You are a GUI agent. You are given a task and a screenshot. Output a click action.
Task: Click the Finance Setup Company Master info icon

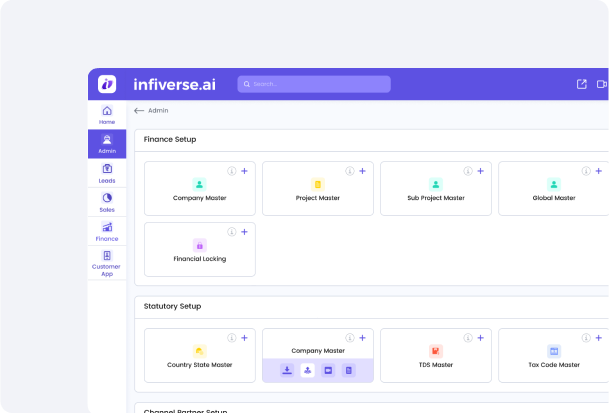231,171
